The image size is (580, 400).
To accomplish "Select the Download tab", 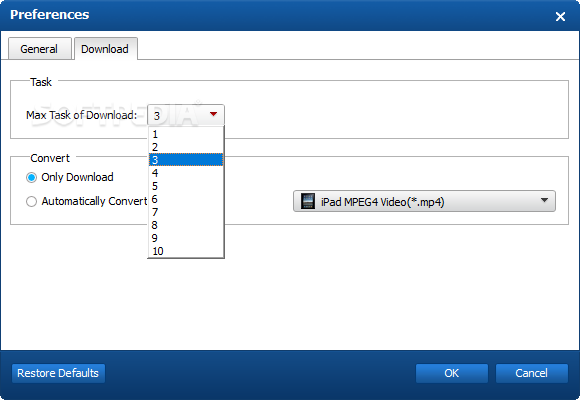I will pyautogui.click(x=105, y=48).
